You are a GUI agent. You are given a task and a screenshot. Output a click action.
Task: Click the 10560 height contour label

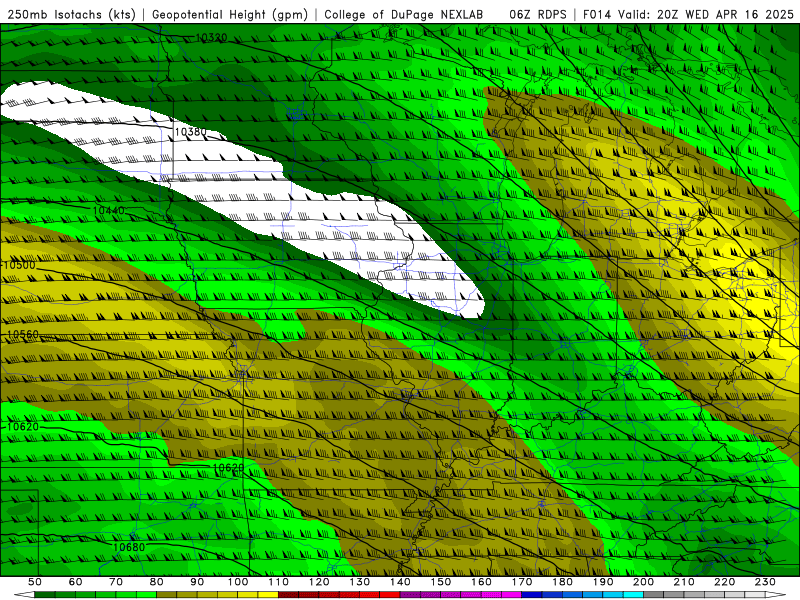click(x=23, y=335)
